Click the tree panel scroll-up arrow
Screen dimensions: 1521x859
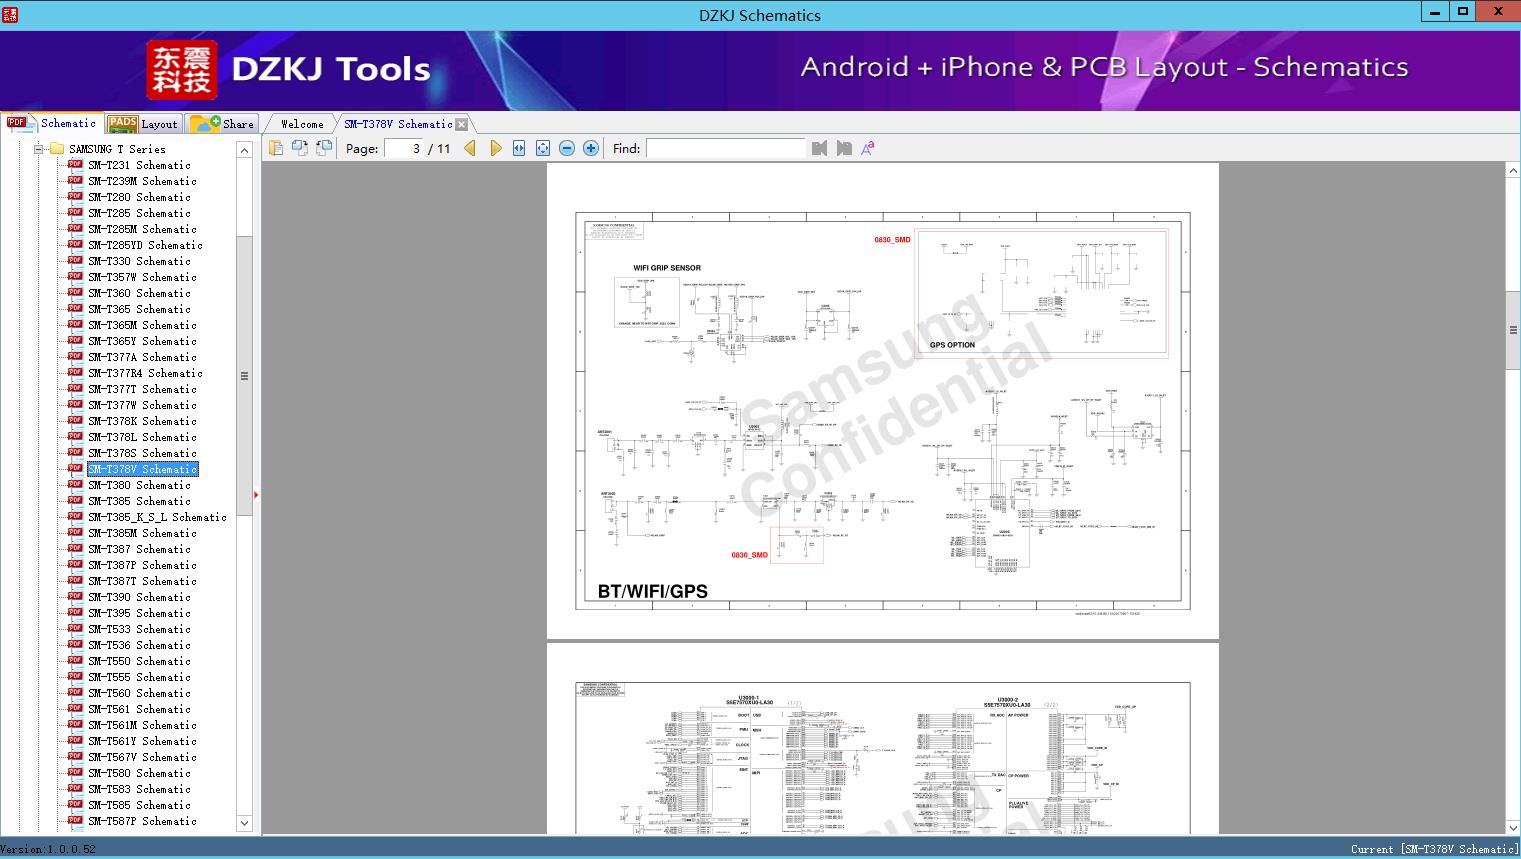click(244, 150)
